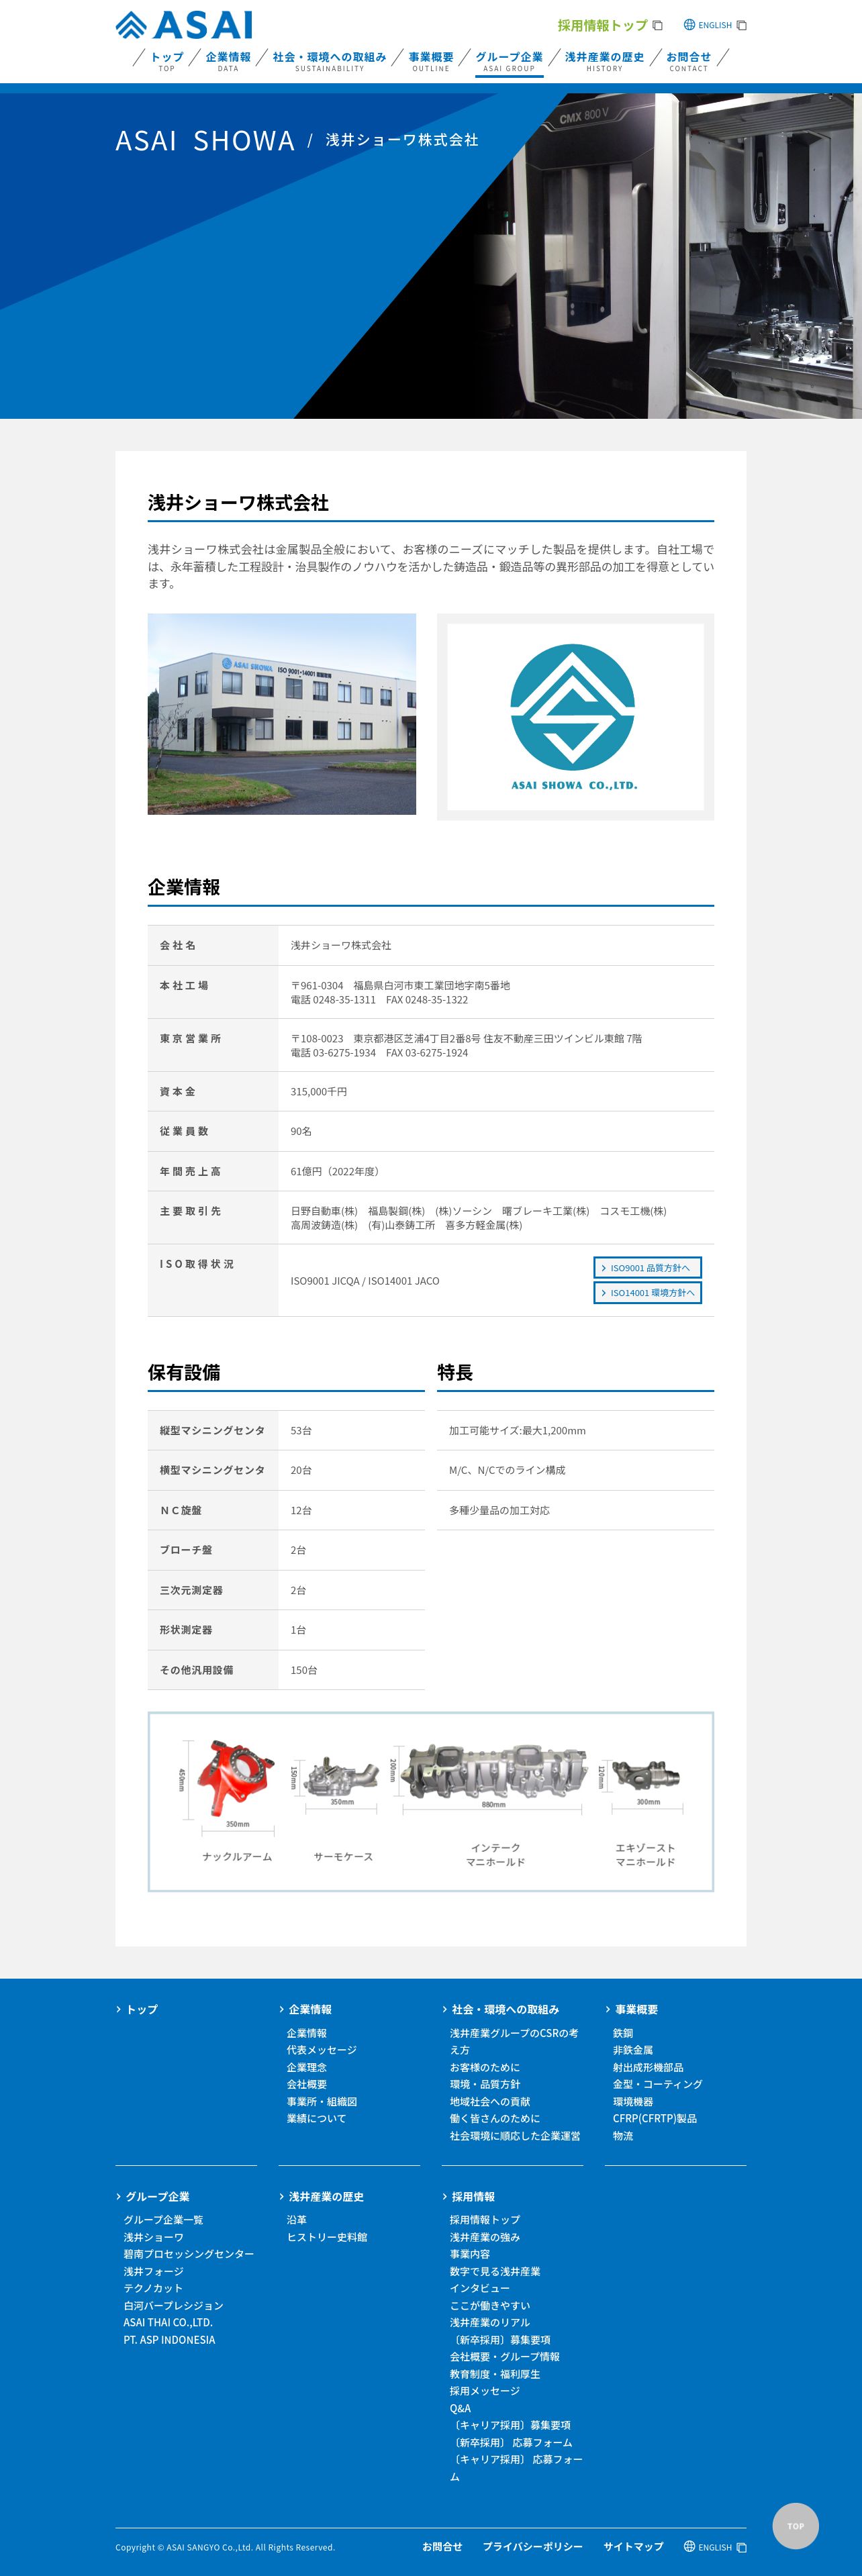Open footer 会社概要 link

click(306, 2084)
